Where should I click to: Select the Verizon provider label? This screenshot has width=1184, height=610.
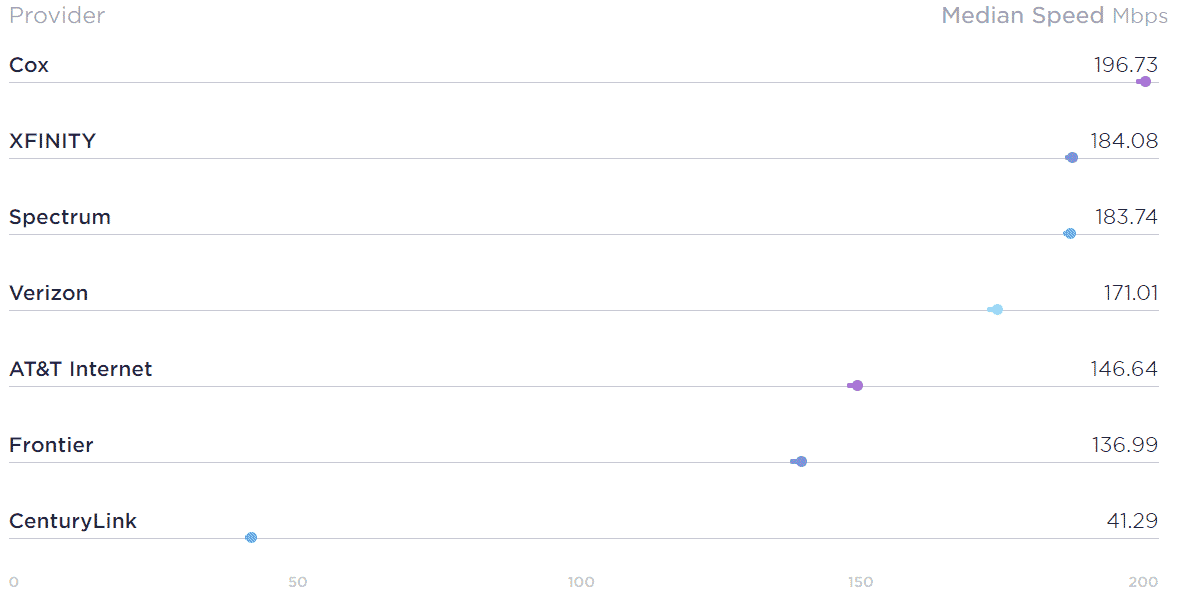click(48, 293)
